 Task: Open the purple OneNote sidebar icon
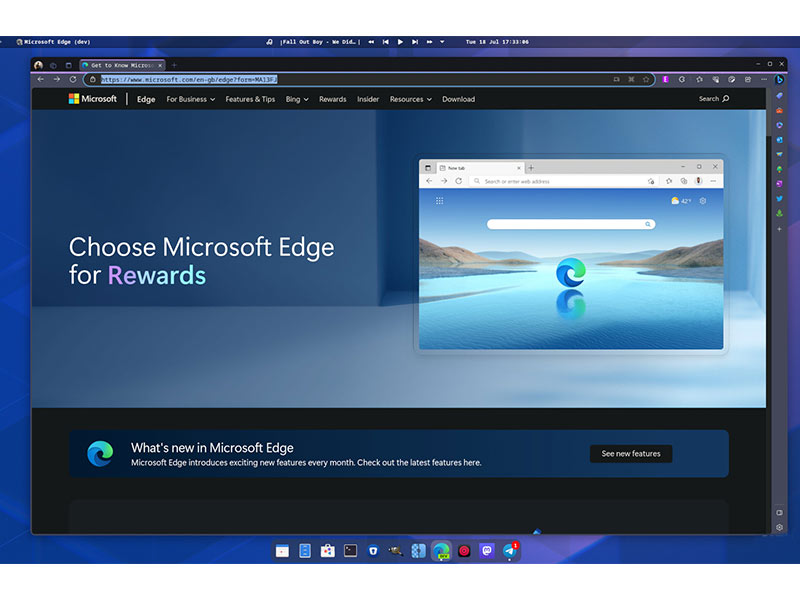(x=779, y=184)
